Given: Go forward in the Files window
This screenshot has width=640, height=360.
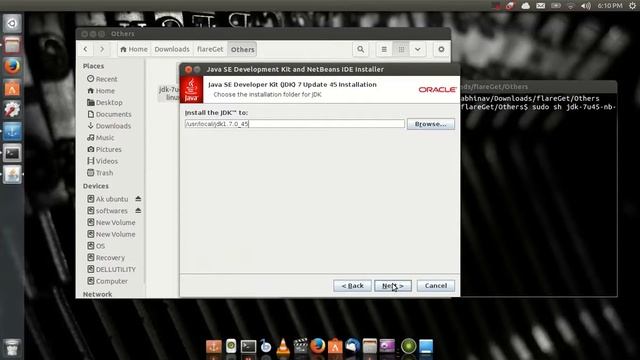Looking at the screenshot, I should (x=102, y=49).
